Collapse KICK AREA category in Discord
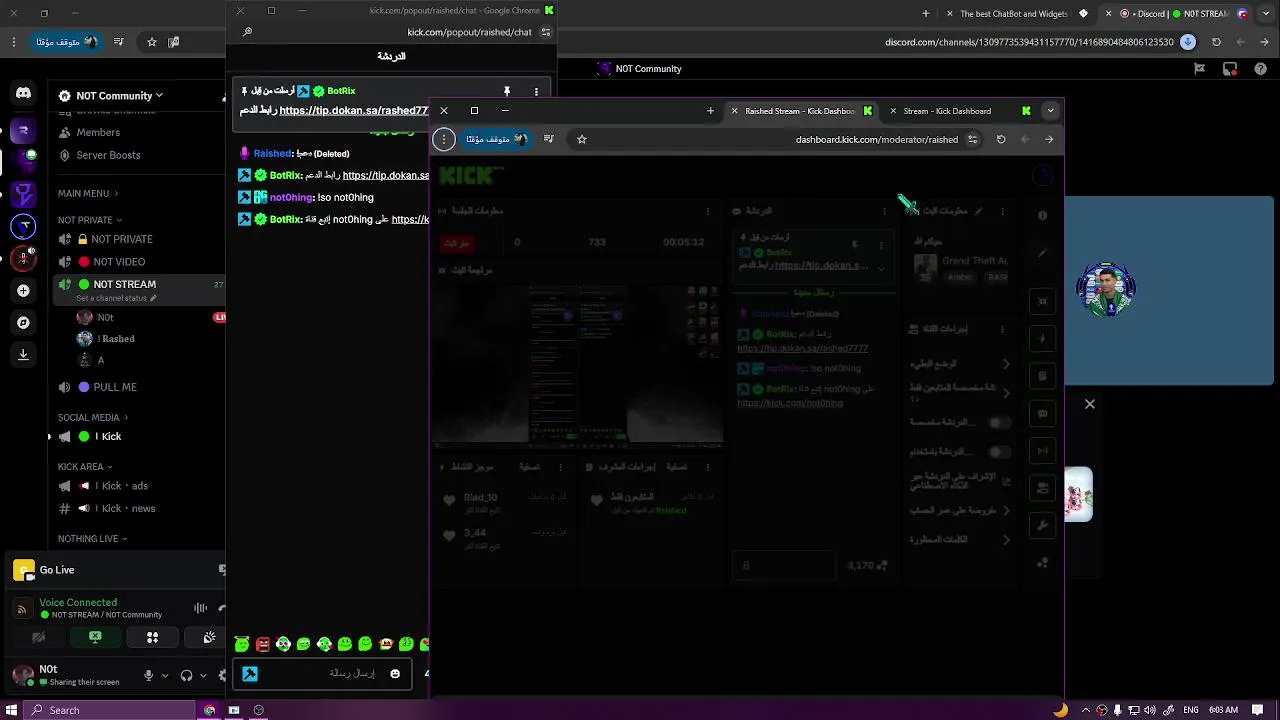 tap(85, 466)
